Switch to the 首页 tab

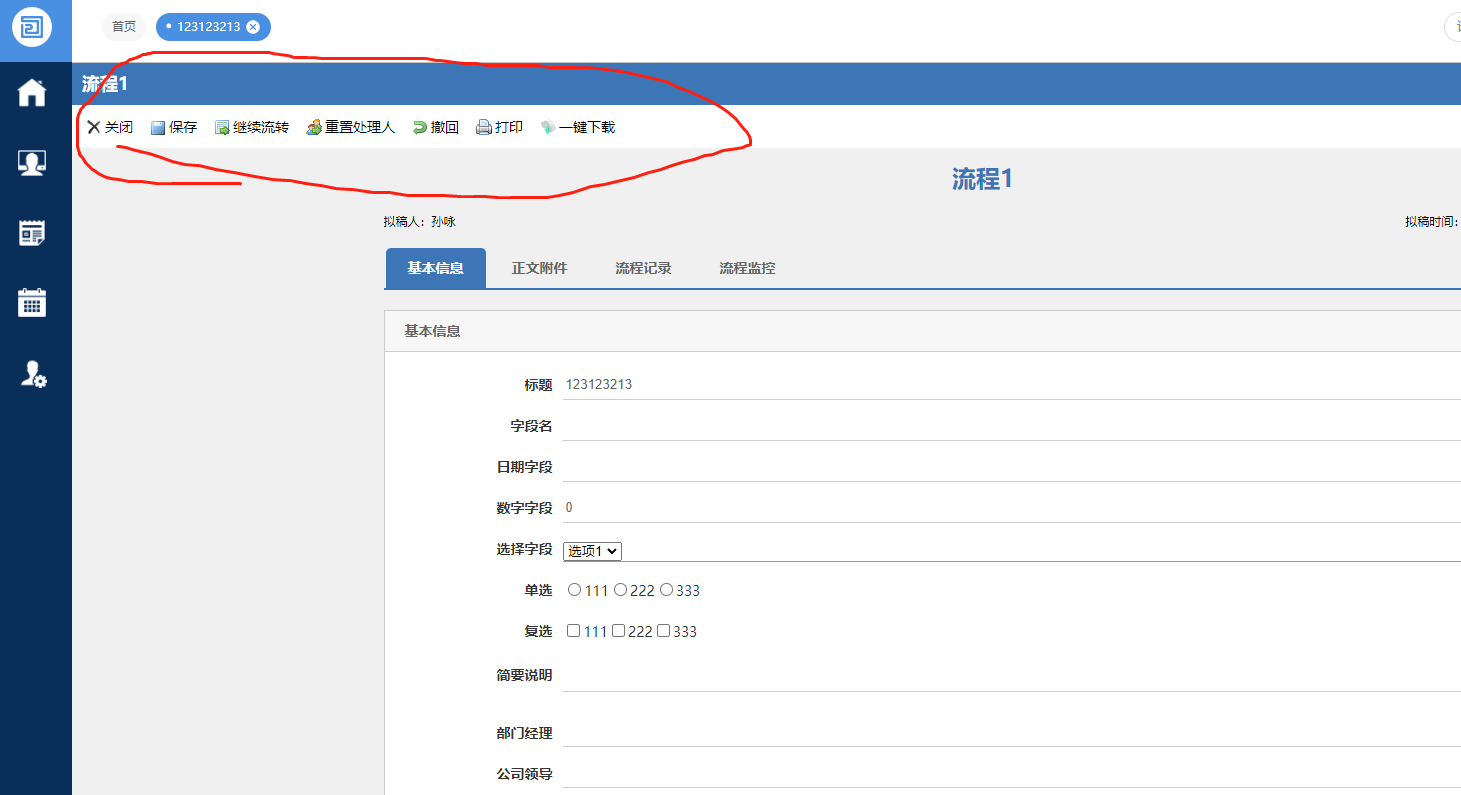pos(124,27)
